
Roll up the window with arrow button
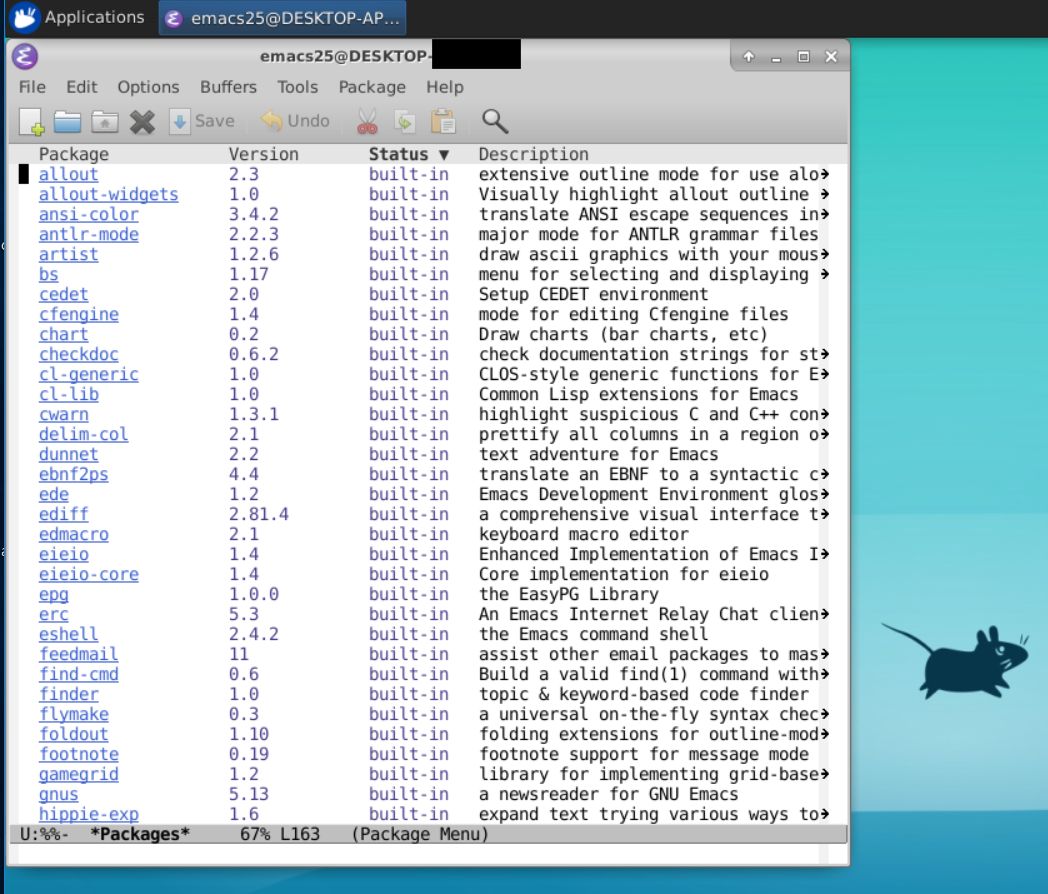[x=749, y=57]
